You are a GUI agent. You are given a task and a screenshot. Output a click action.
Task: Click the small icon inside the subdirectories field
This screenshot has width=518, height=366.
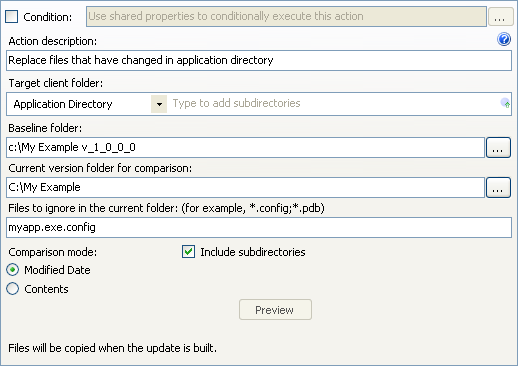[505, 103]
